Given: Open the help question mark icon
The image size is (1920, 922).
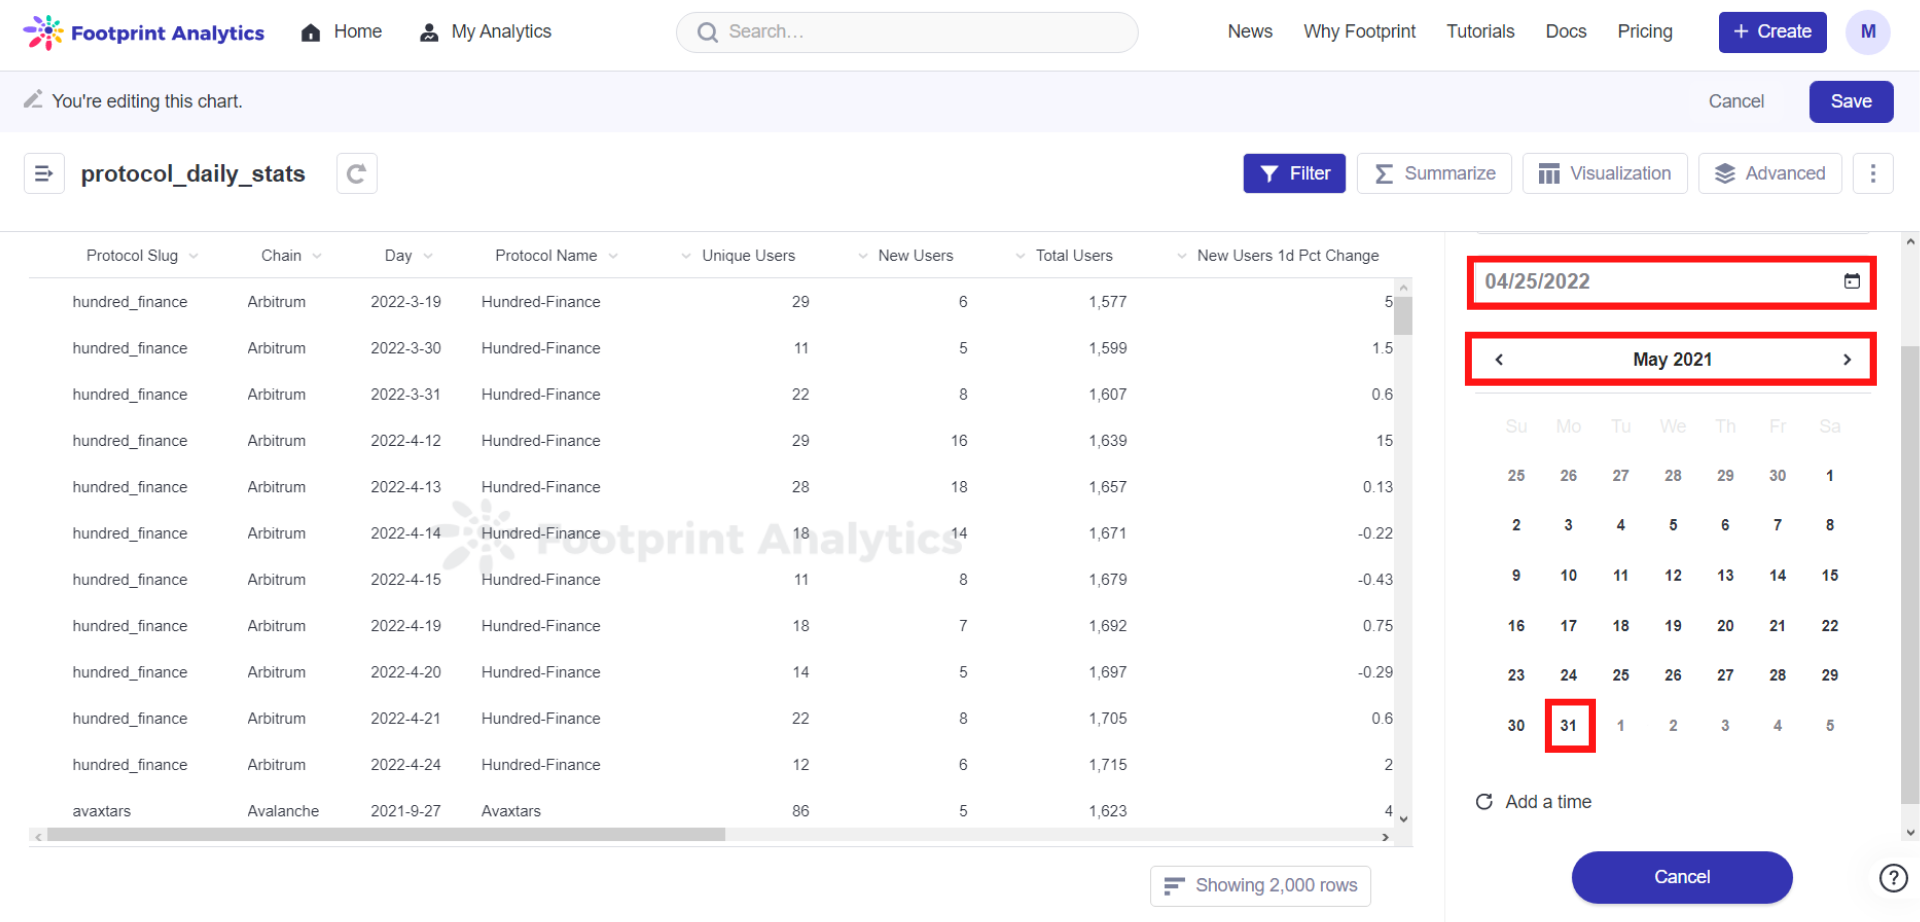Looking at the screenshot, I should 1893,878.
